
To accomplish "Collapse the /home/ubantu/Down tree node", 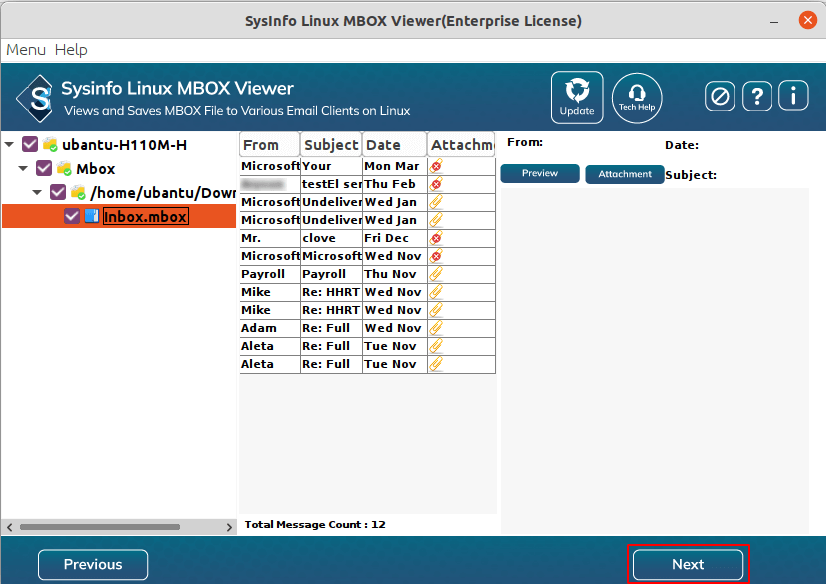I will 38,192.
